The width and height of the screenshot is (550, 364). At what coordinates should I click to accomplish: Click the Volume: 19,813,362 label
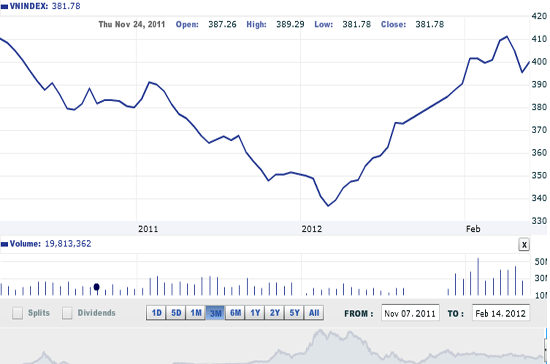[x=50, y=244]
